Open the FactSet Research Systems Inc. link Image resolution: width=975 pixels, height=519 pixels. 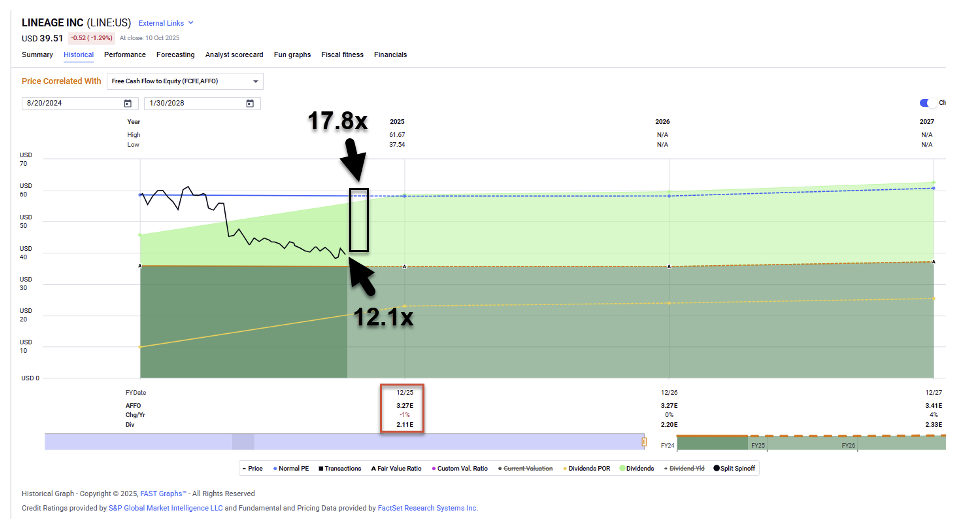click(x=427, y=507)
